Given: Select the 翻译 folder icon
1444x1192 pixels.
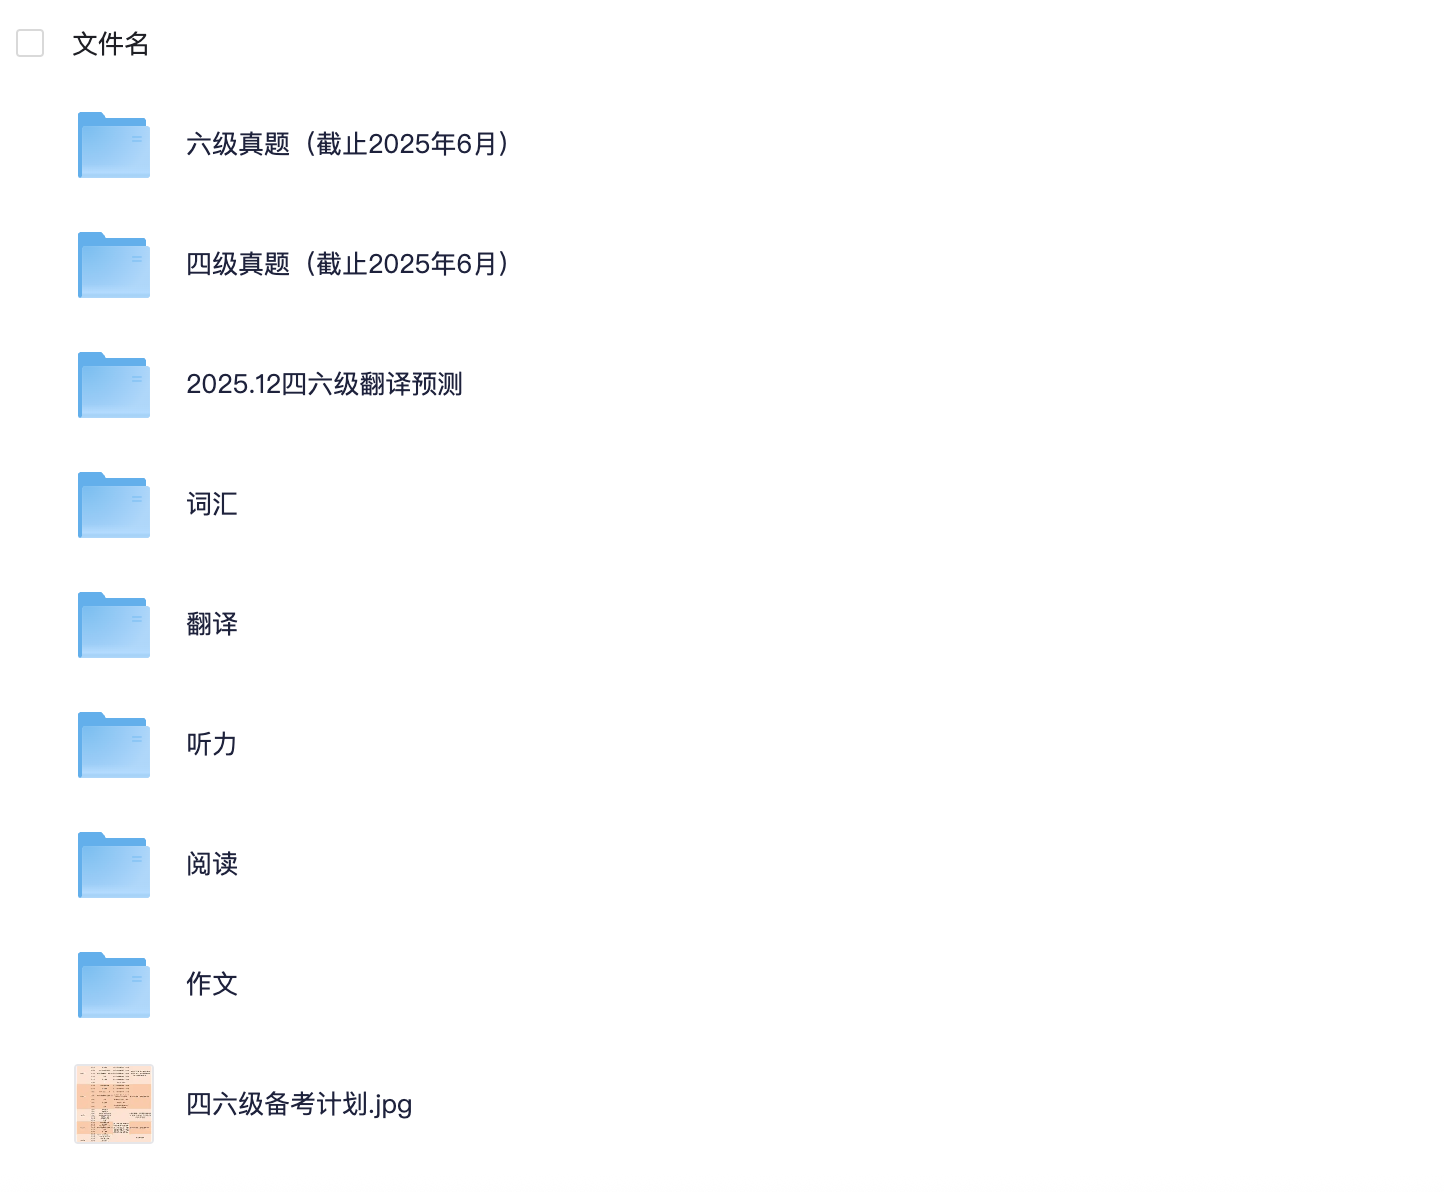Looking at the screenshot, I should coord(114,625).
